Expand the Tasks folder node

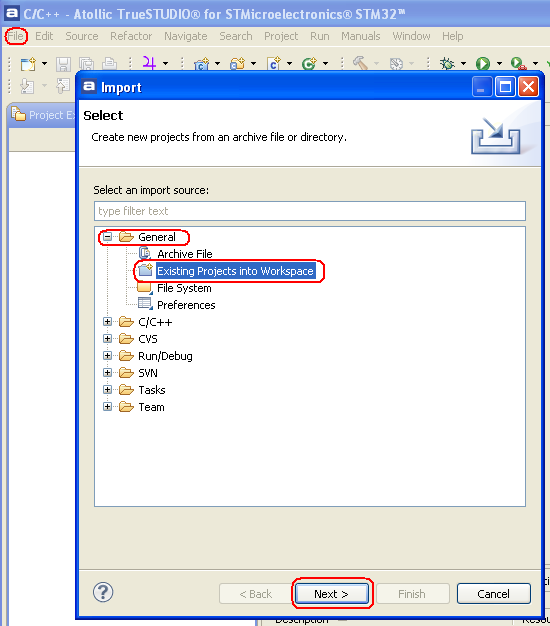pos(107,389)
